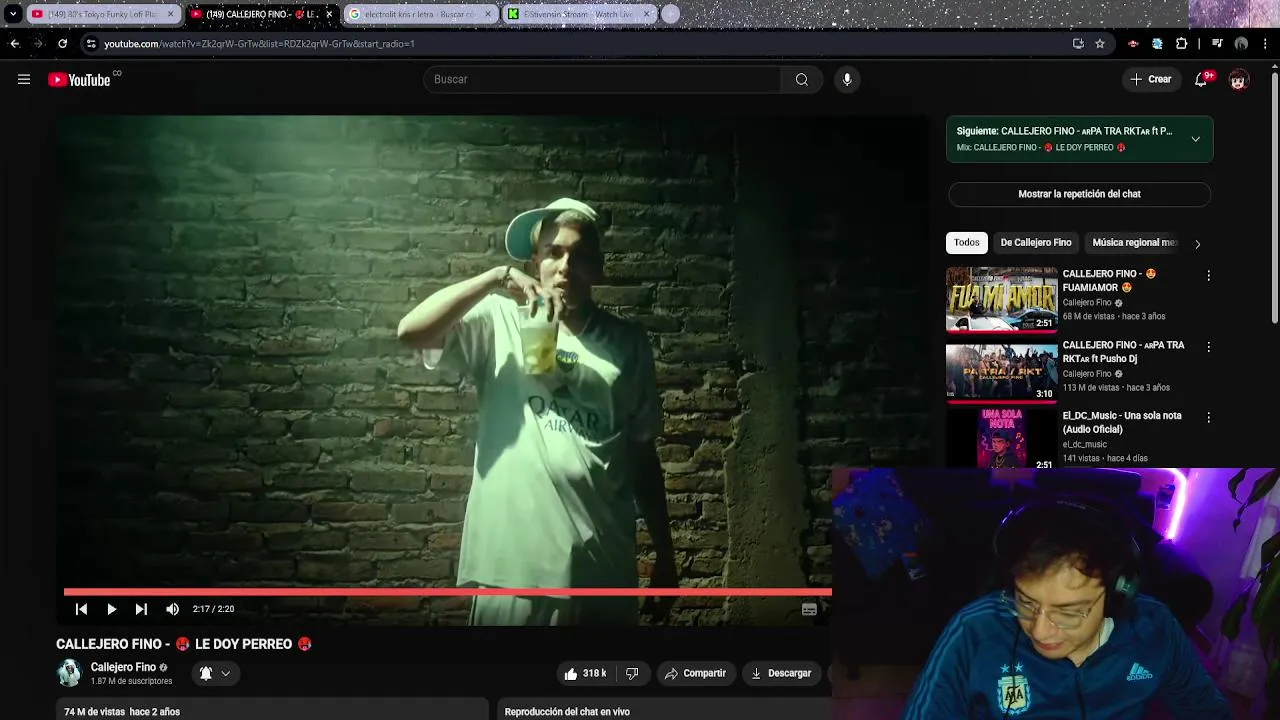
Task: Open browser three-dot menu
Action: 1266,44
